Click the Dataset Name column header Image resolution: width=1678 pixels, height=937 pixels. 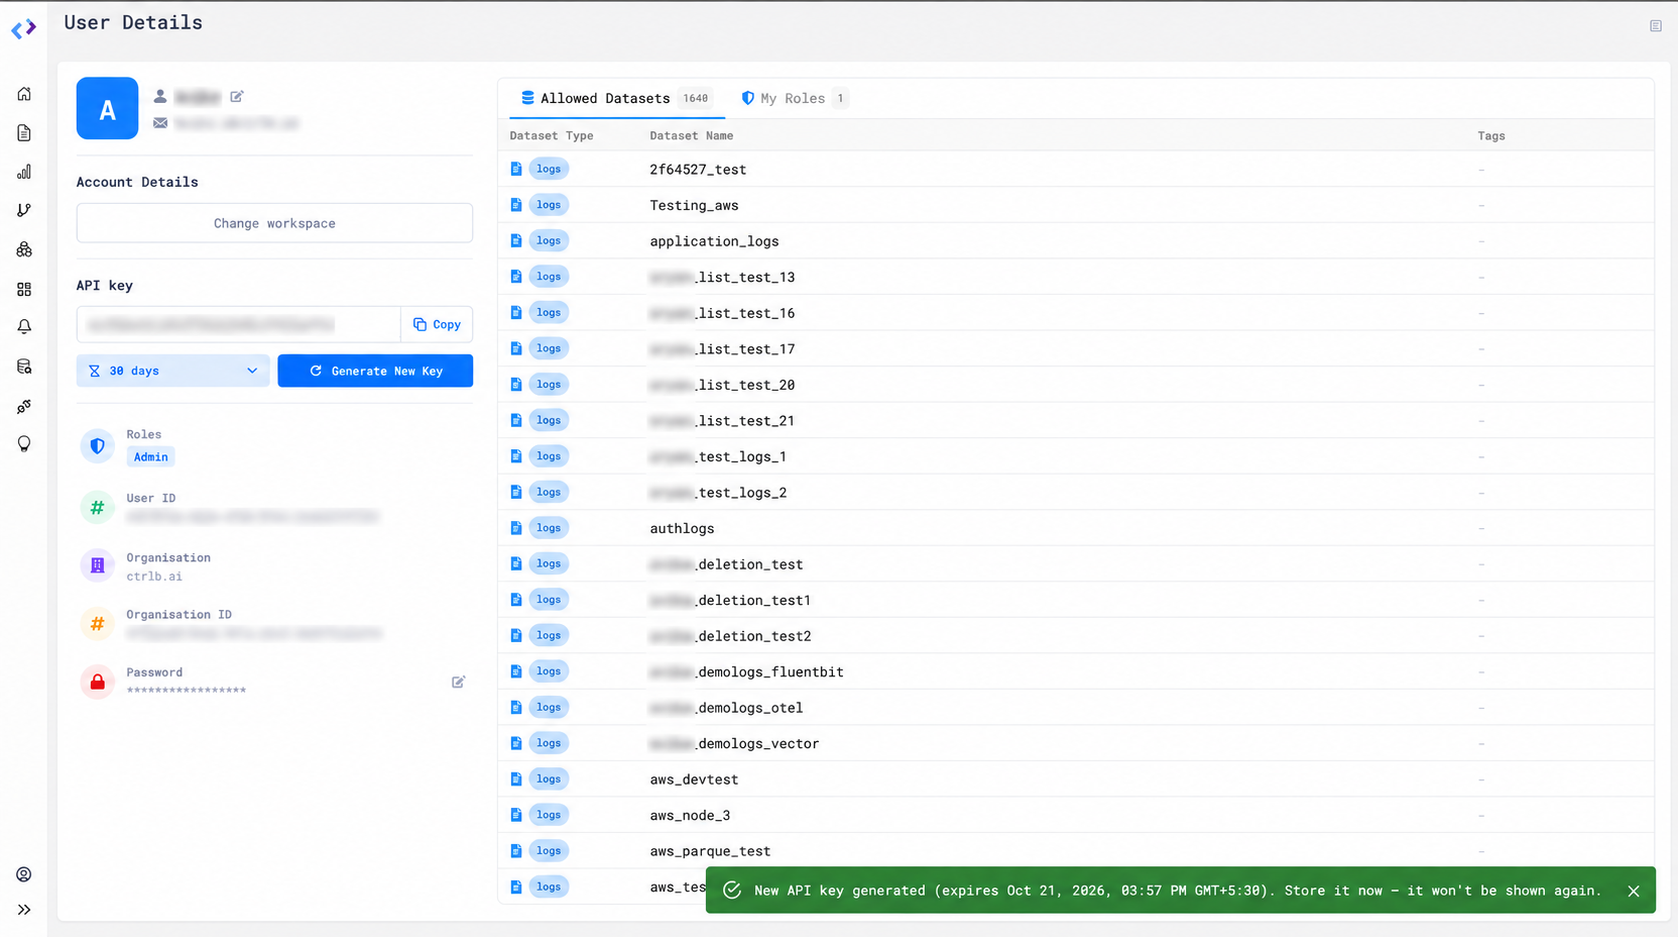691,136
